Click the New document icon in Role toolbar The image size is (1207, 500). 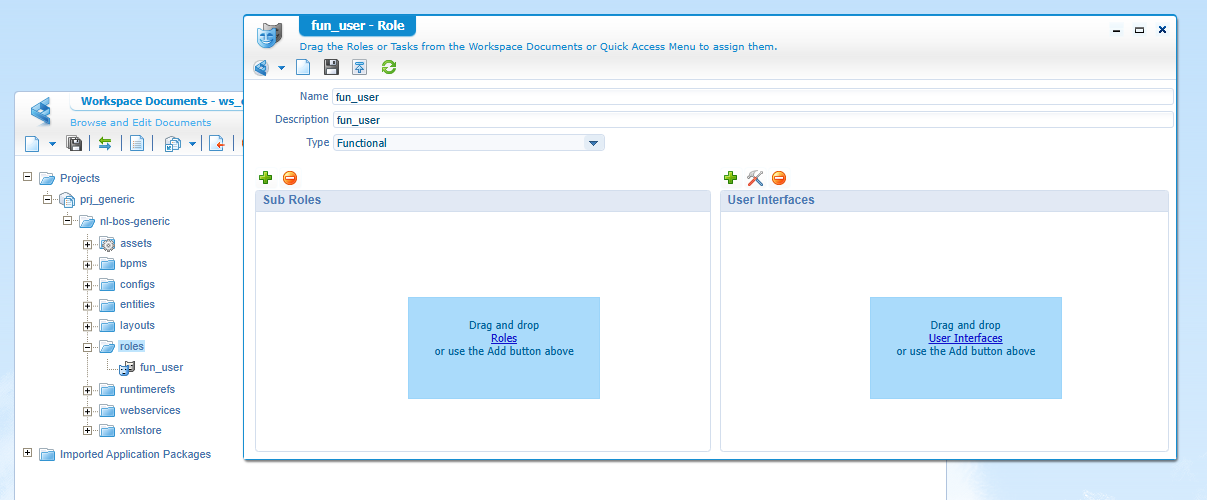303,67
